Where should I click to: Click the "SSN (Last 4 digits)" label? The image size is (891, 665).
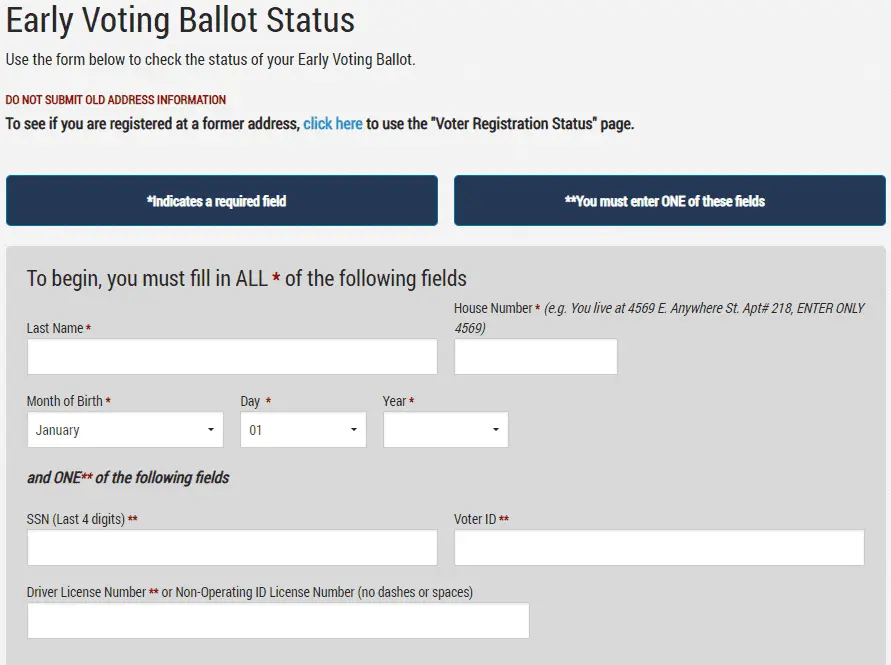76,519
